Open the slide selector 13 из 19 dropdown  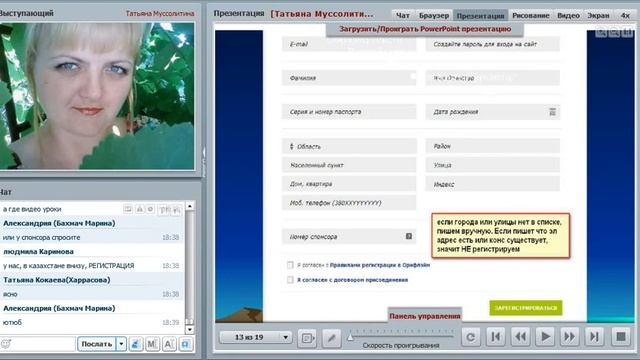(256, 338)
